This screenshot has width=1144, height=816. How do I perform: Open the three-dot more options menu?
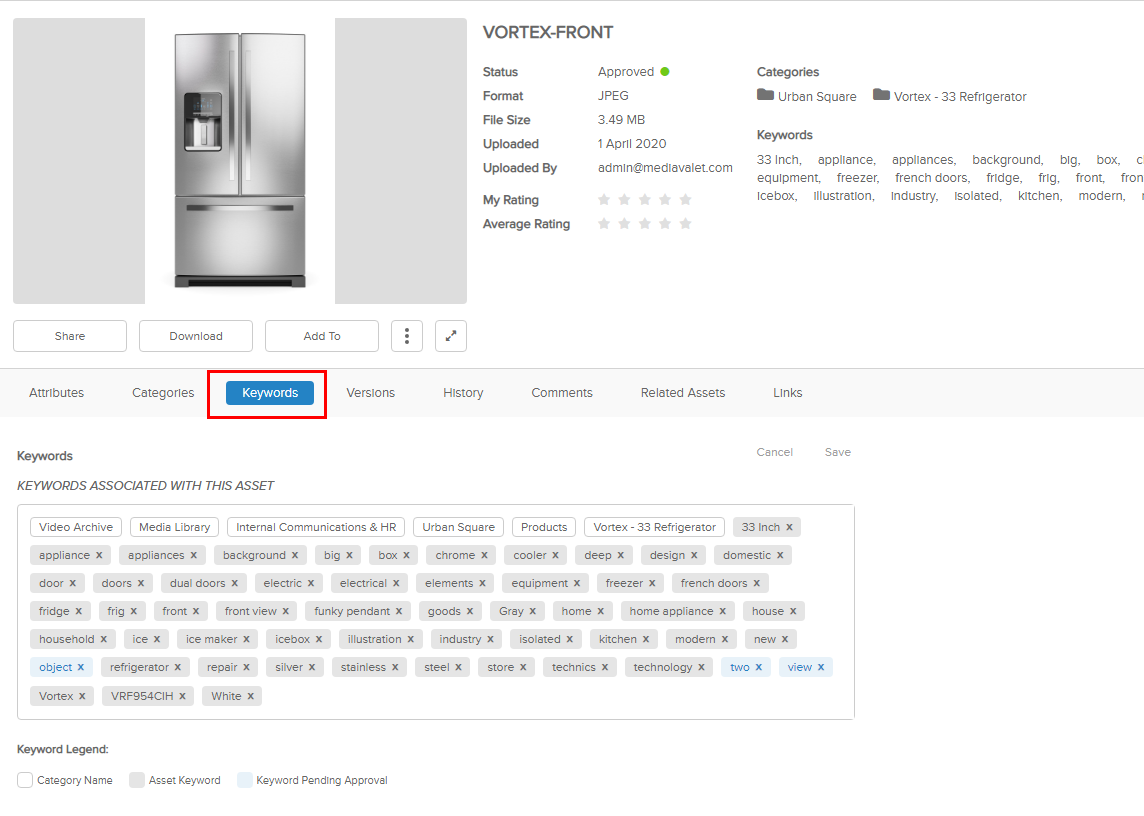pos(407,336)
